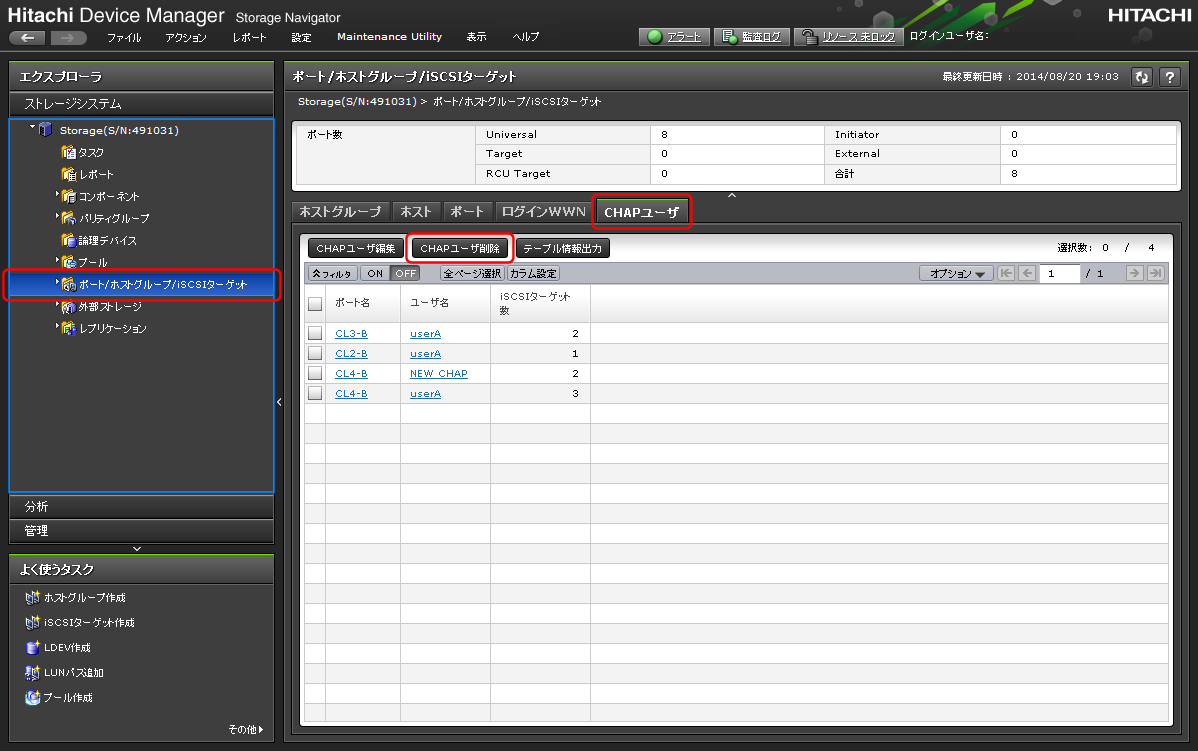Click the page number input field

point(1060,274)
